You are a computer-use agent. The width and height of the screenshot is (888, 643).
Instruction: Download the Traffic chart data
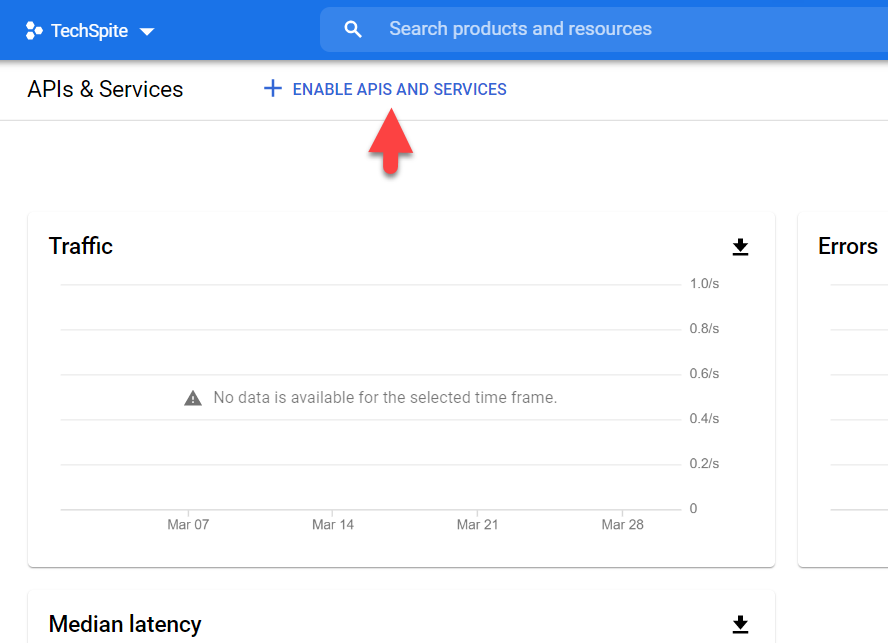pos(740,247)
